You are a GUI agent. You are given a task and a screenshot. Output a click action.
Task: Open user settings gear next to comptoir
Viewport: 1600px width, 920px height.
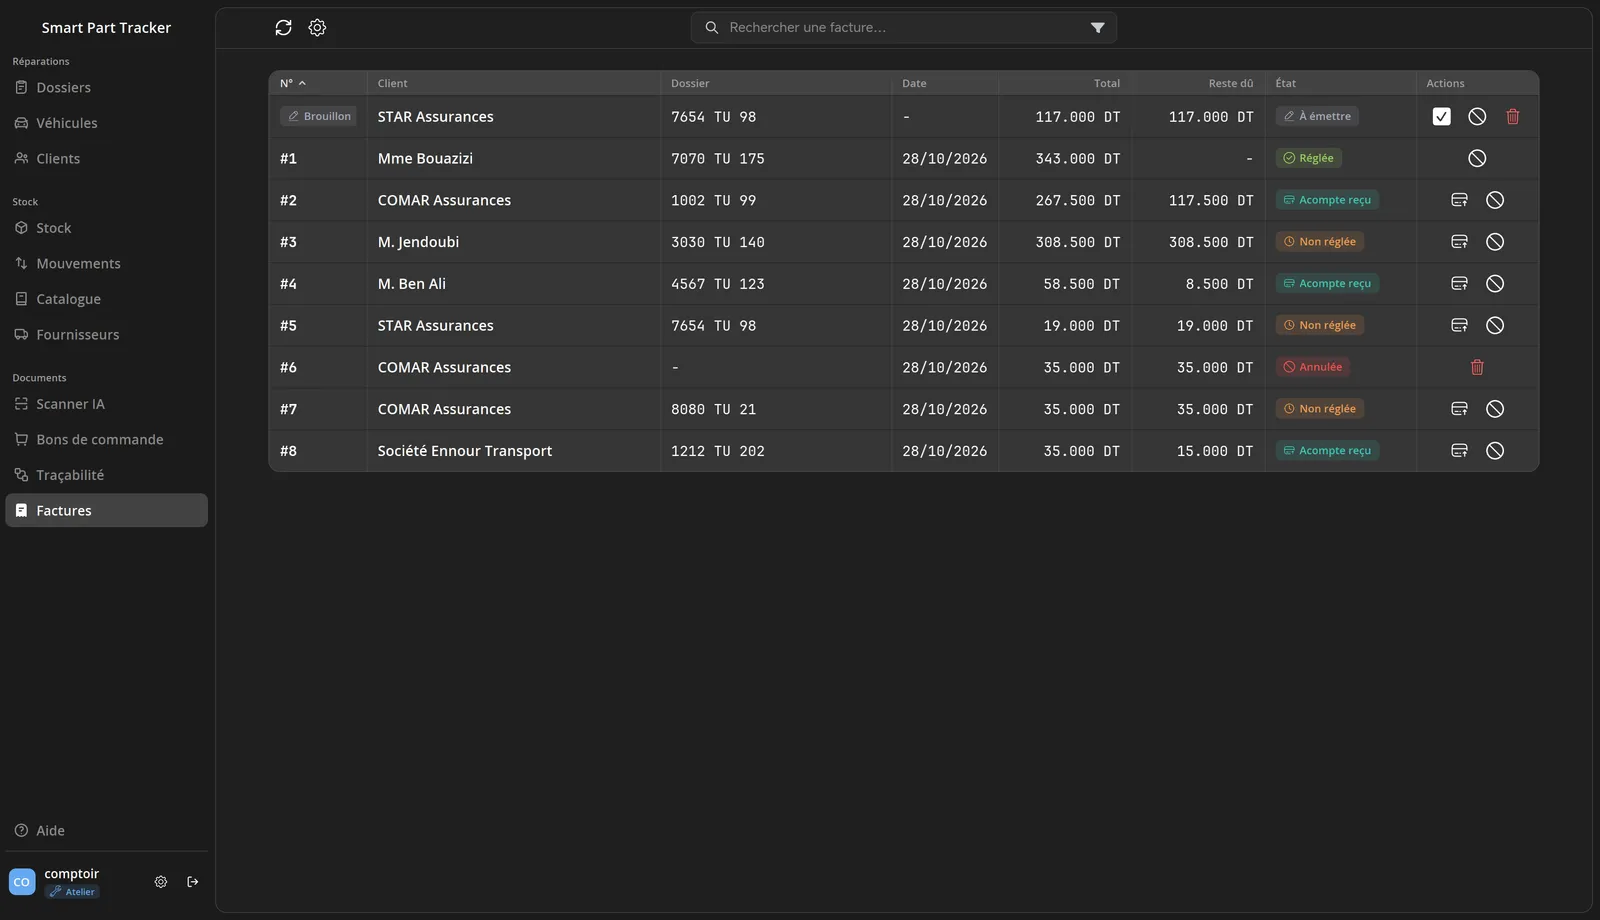coord(161,882)
